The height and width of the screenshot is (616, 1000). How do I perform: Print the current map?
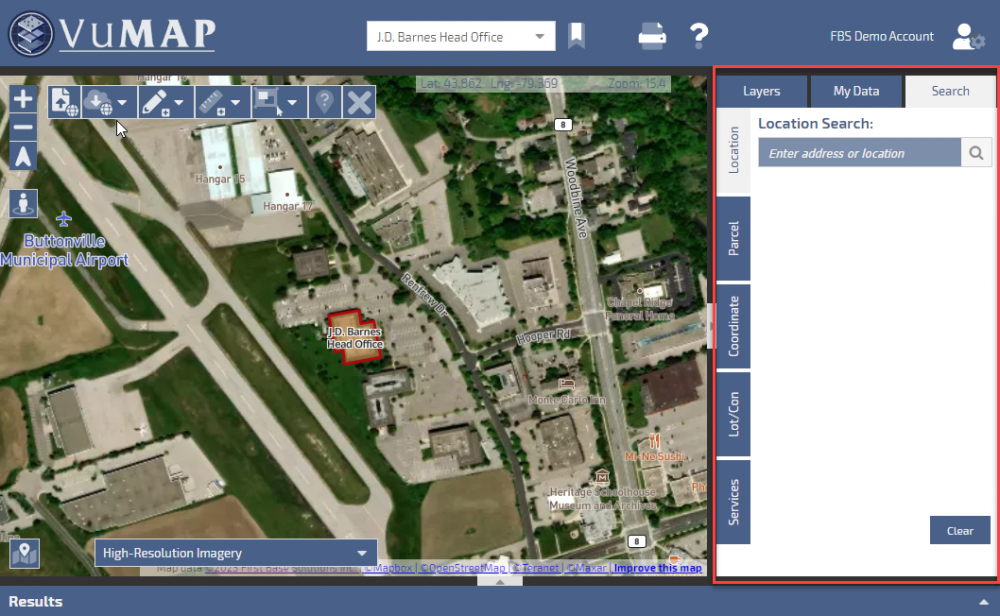pyautogui.click(x=652, y=37)
